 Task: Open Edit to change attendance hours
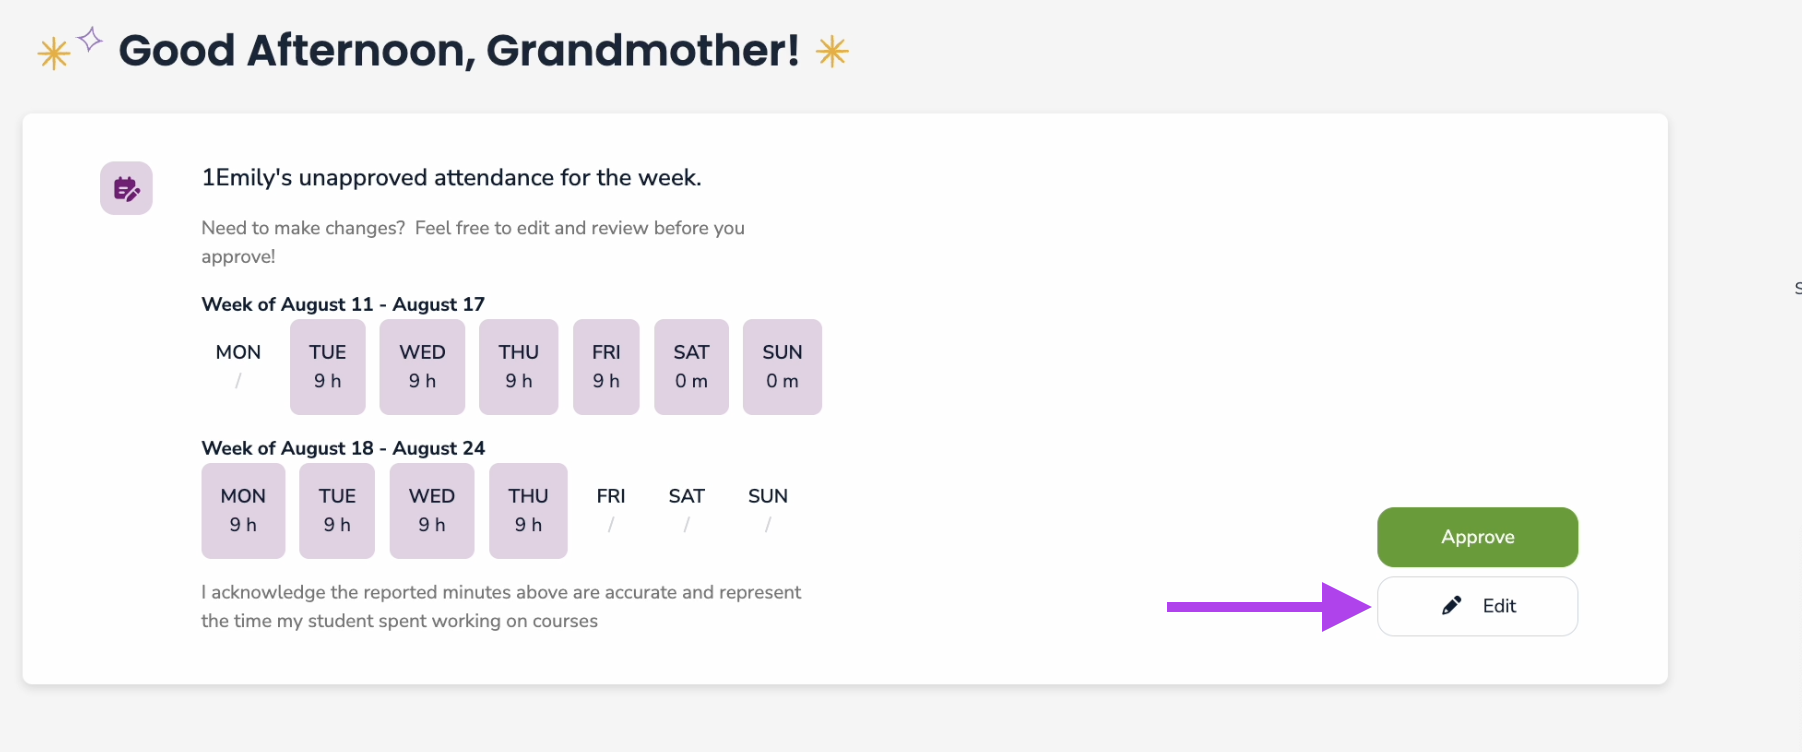pos(1477,606)
